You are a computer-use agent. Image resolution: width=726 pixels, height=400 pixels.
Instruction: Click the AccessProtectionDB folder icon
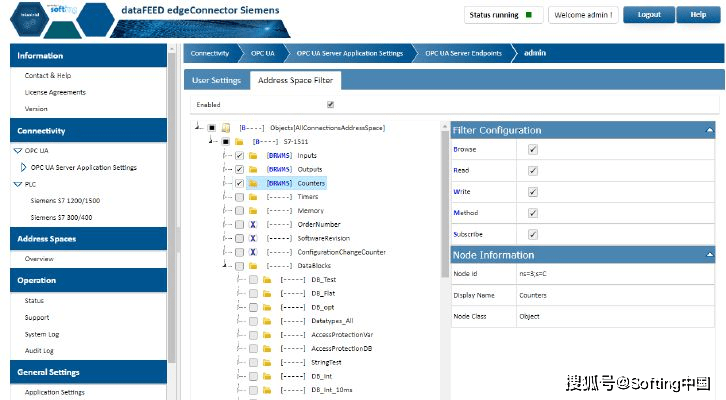point(267,349)
